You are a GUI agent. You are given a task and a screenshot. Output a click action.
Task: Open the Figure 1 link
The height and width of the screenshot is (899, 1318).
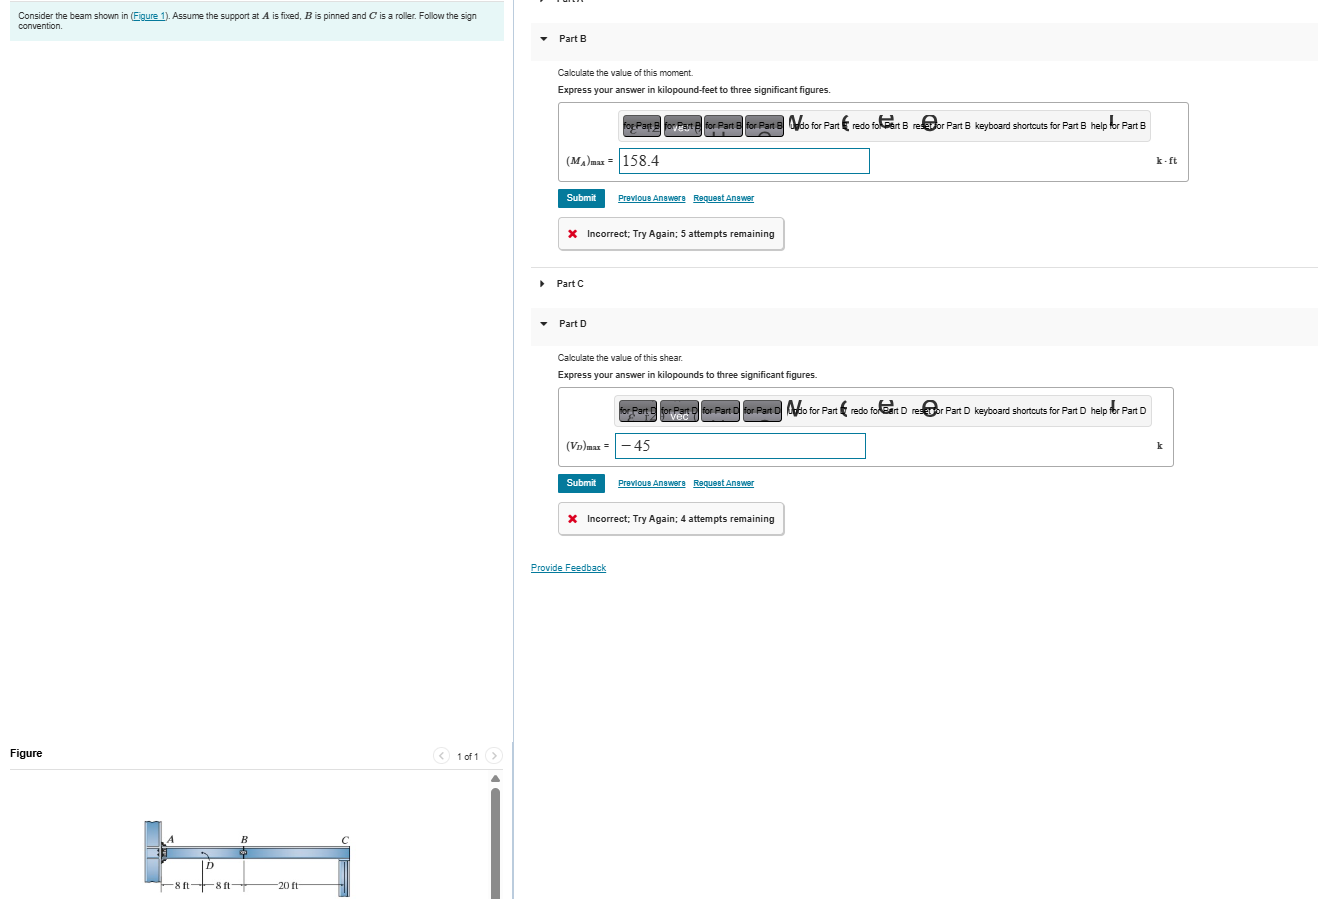(149, 17)
